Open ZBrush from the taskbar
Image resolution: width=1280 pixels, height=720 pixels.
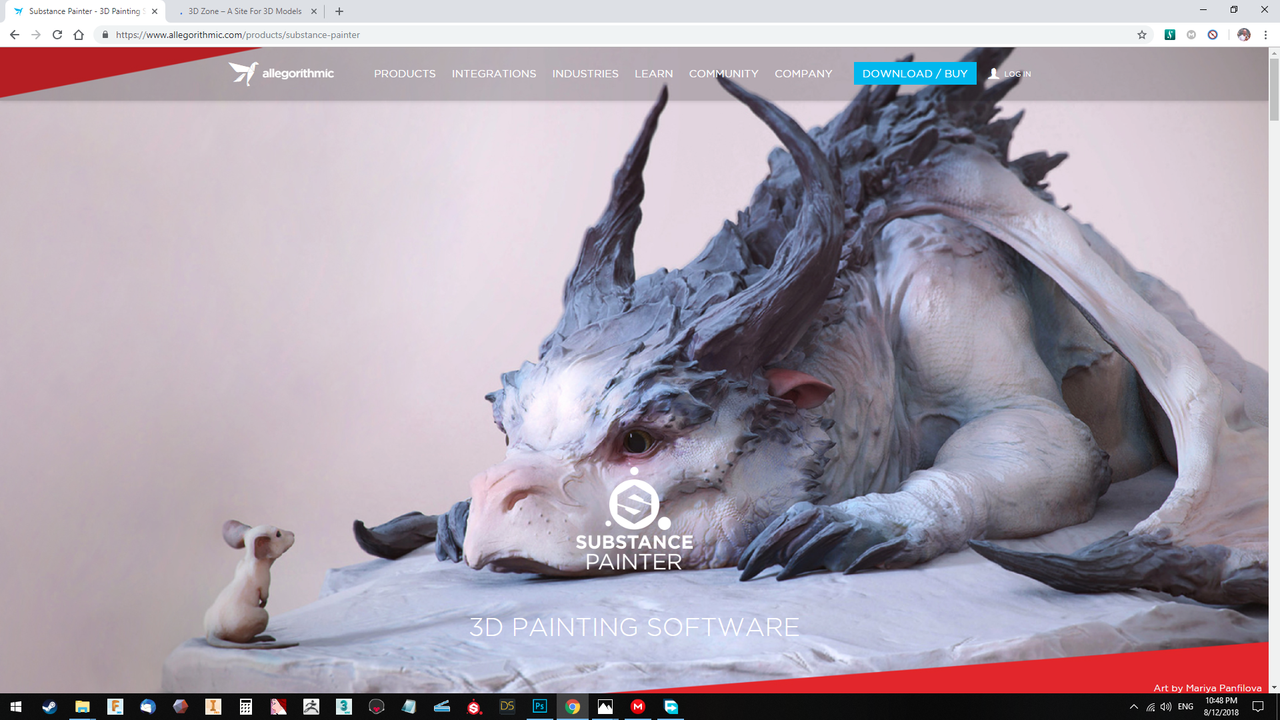tap(311, 706)
